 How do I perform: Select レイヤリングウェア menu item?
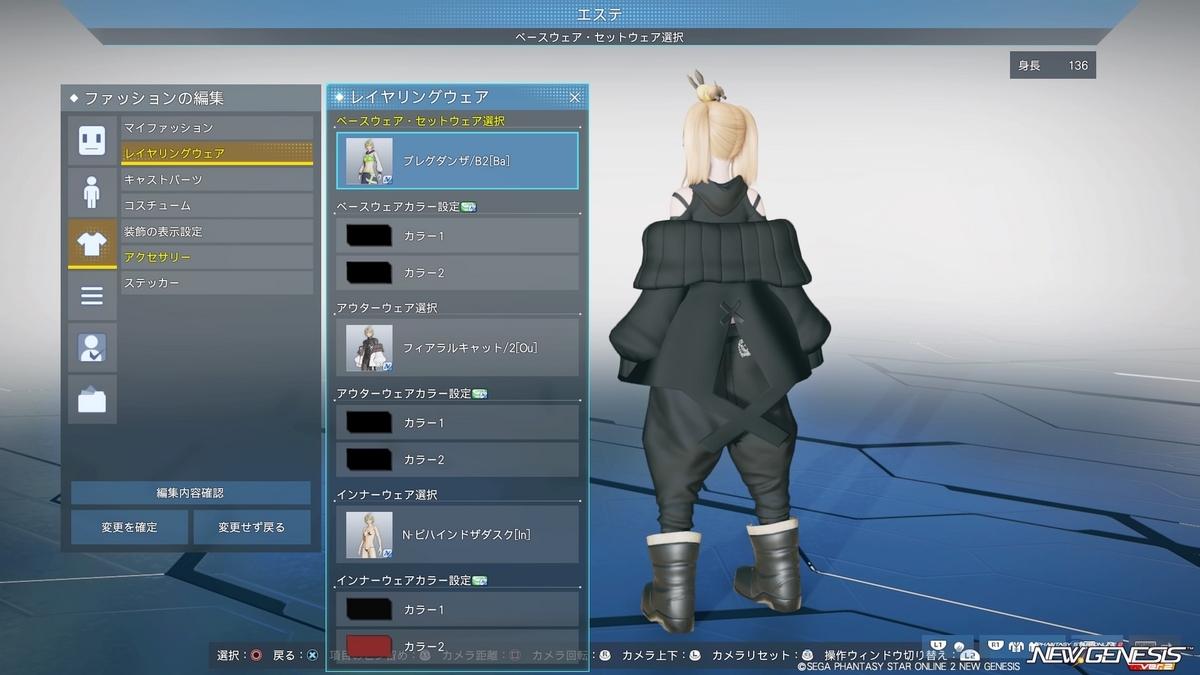point(217,154)
